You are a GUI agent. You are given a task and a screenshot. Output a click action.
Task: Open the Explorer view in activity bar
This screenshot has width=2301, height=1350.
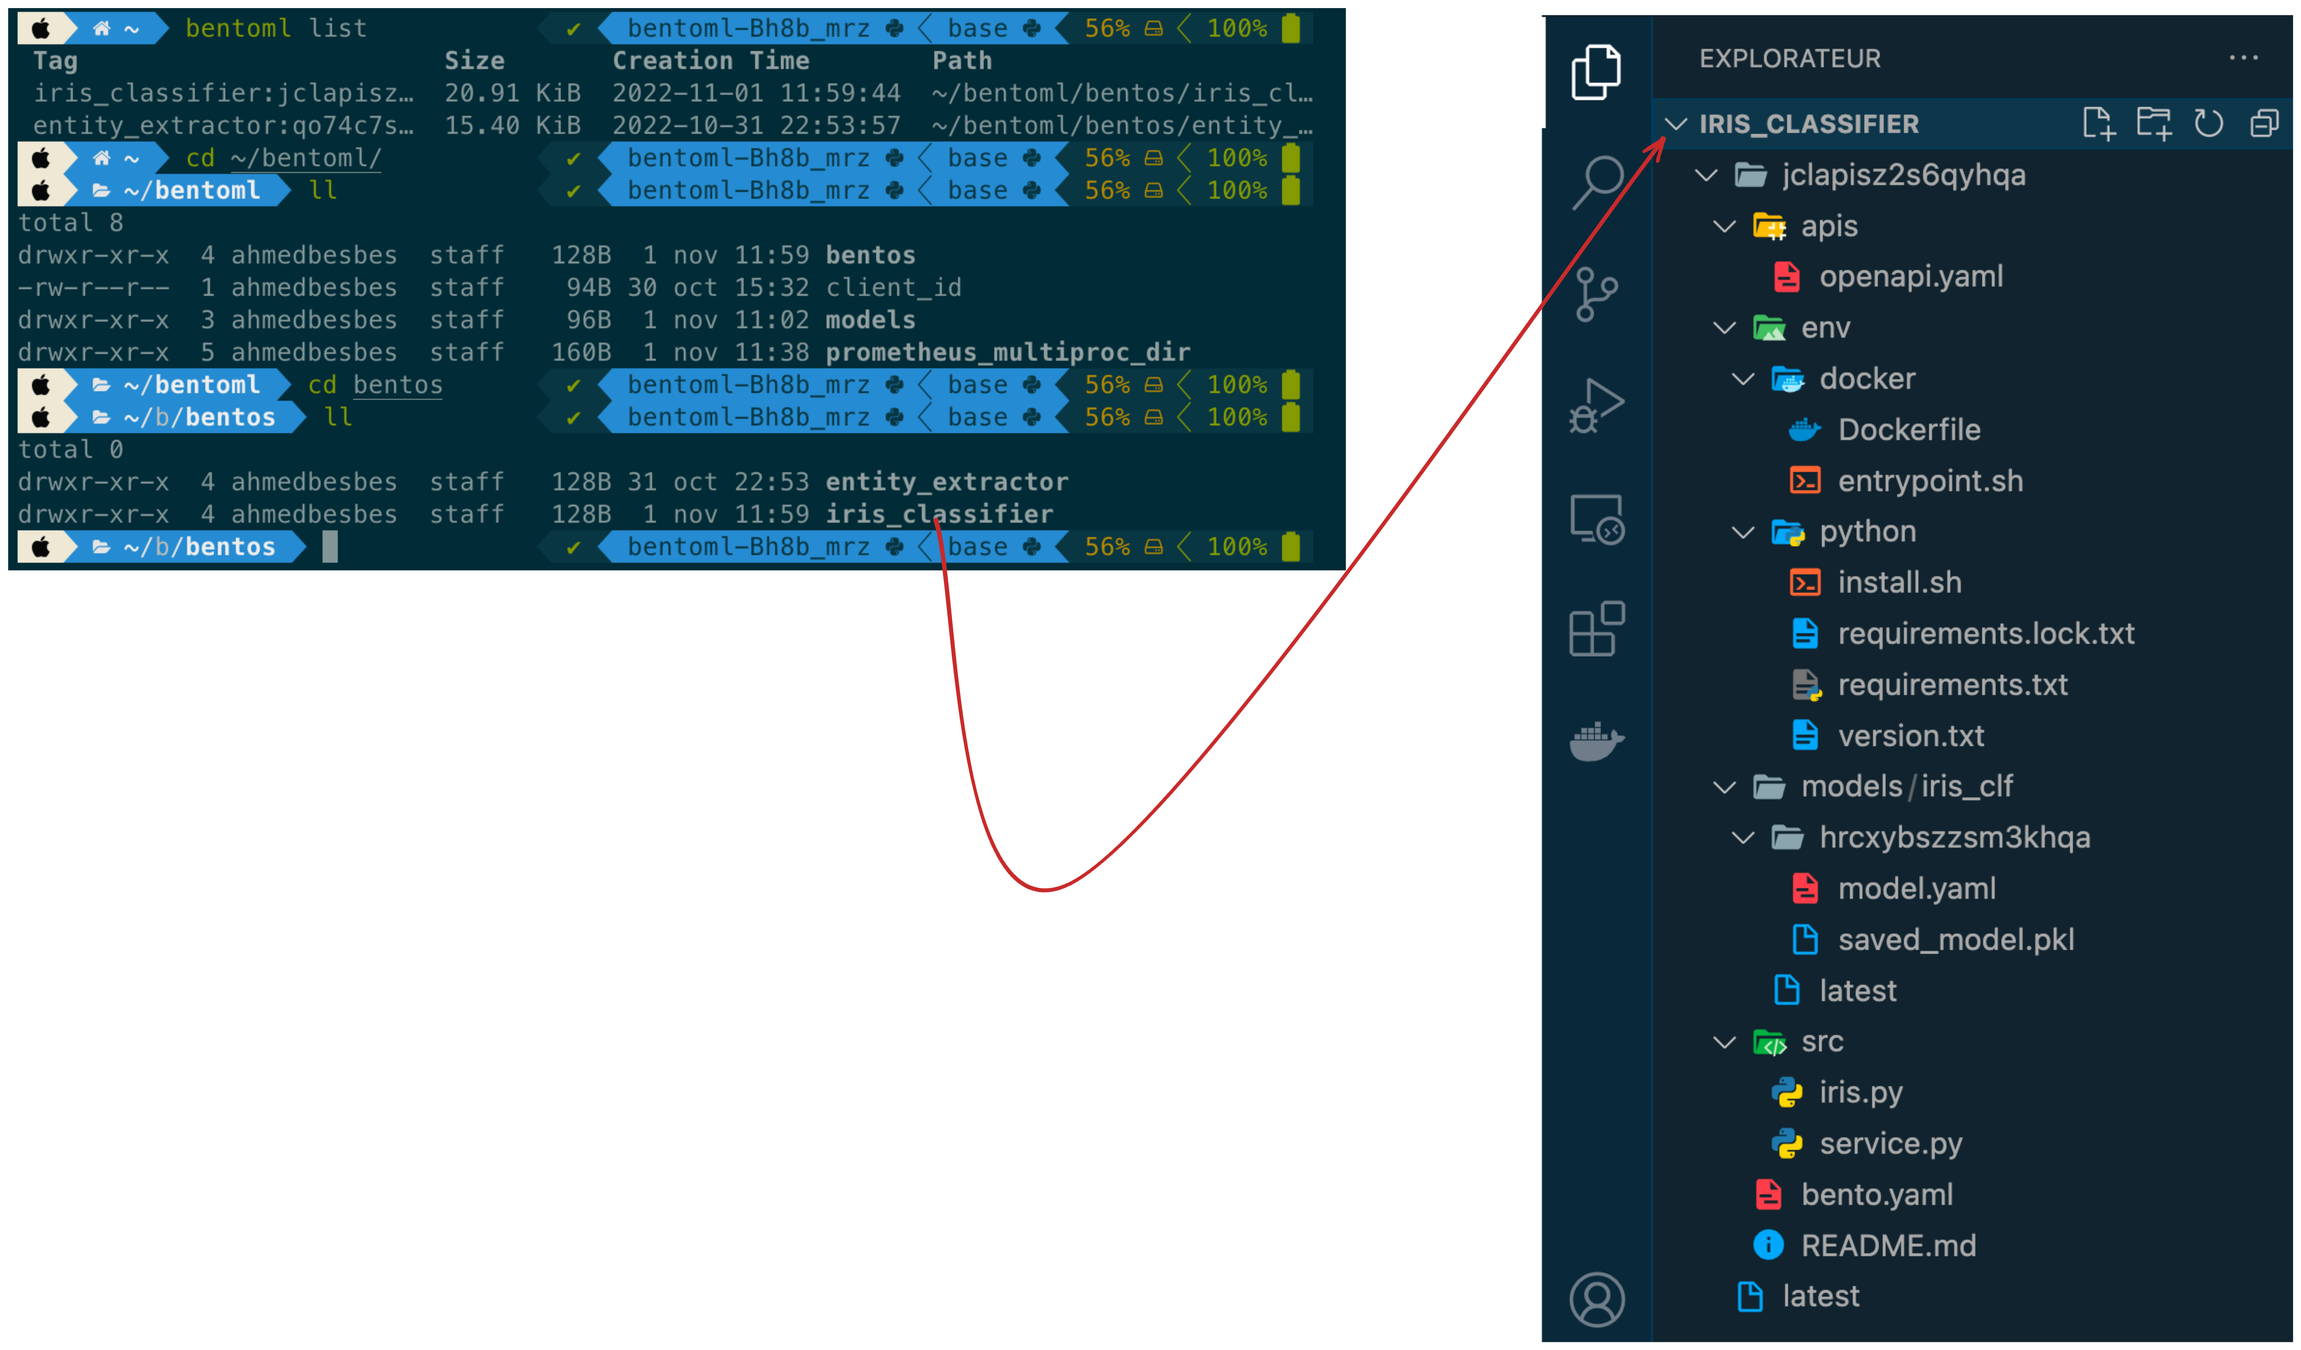click(1596, 72)
